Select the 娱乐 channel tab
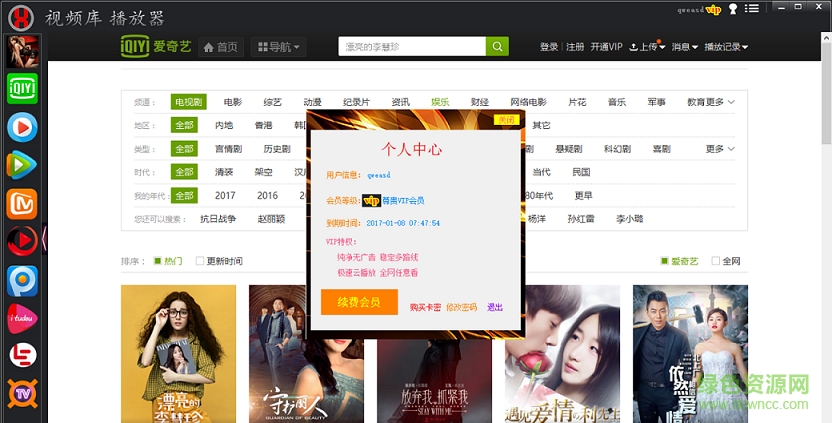 pyautogui.click(x=440, y=102)
